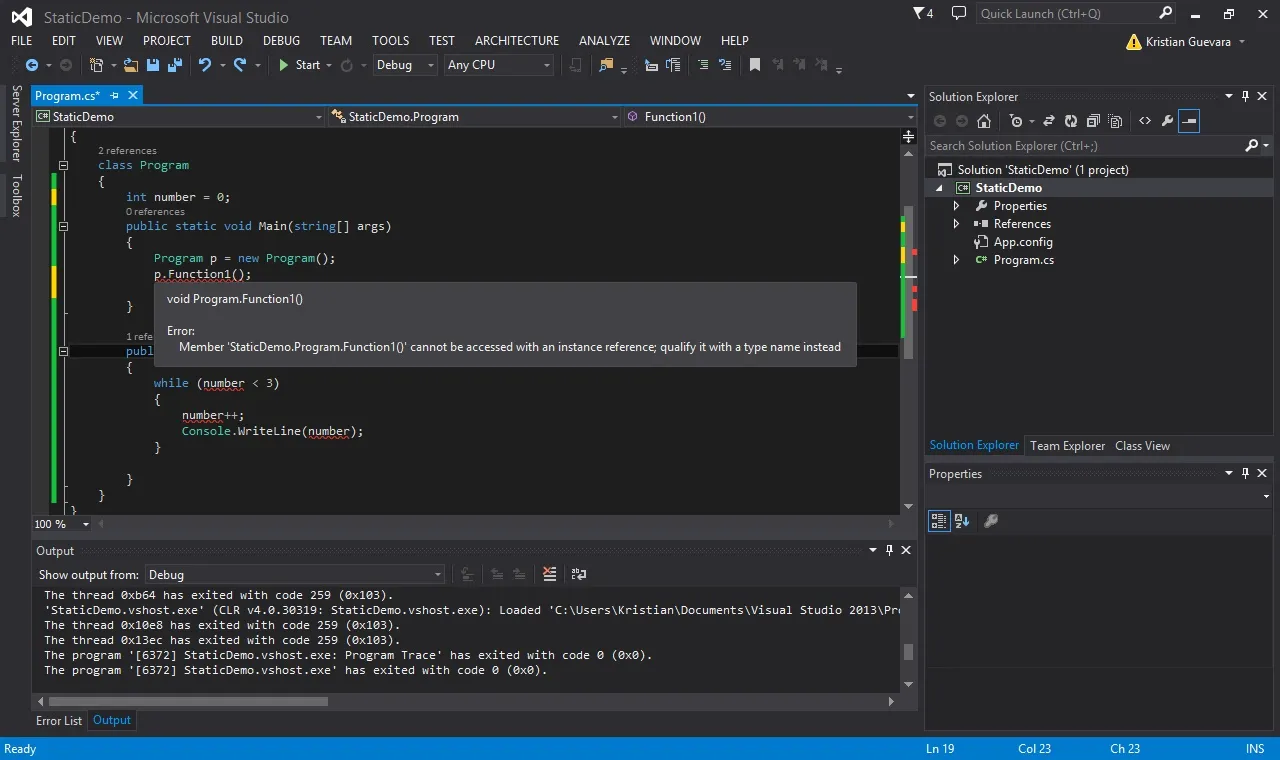
Task: Open the Show output from Debug dropdown
Action: point(294,575)
